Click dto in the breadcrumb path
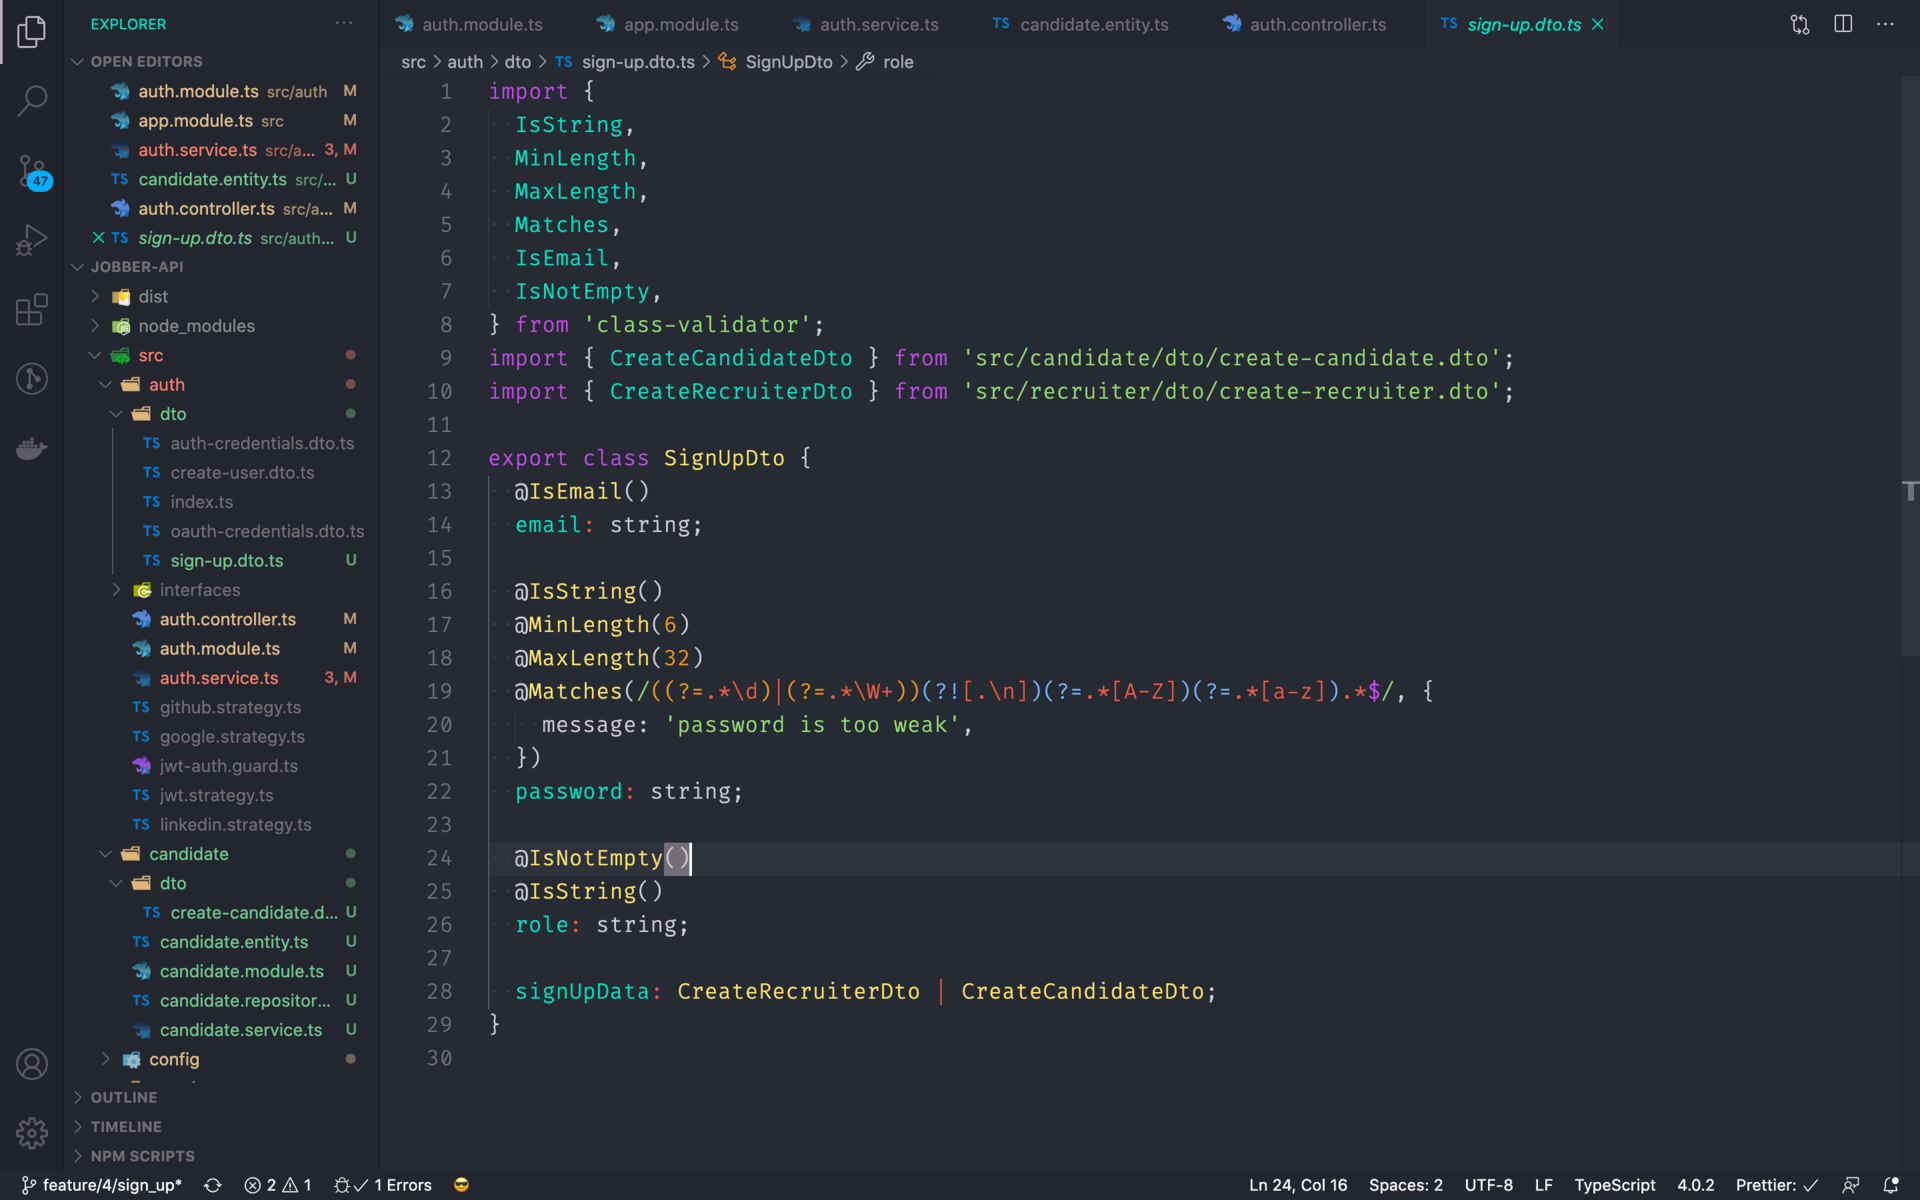 click(x=517, y=62)
